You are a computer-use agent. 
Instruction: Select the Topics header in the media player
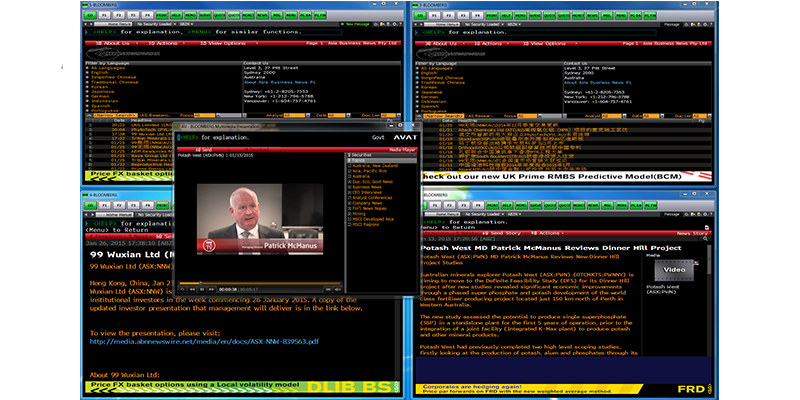point(381,160)
